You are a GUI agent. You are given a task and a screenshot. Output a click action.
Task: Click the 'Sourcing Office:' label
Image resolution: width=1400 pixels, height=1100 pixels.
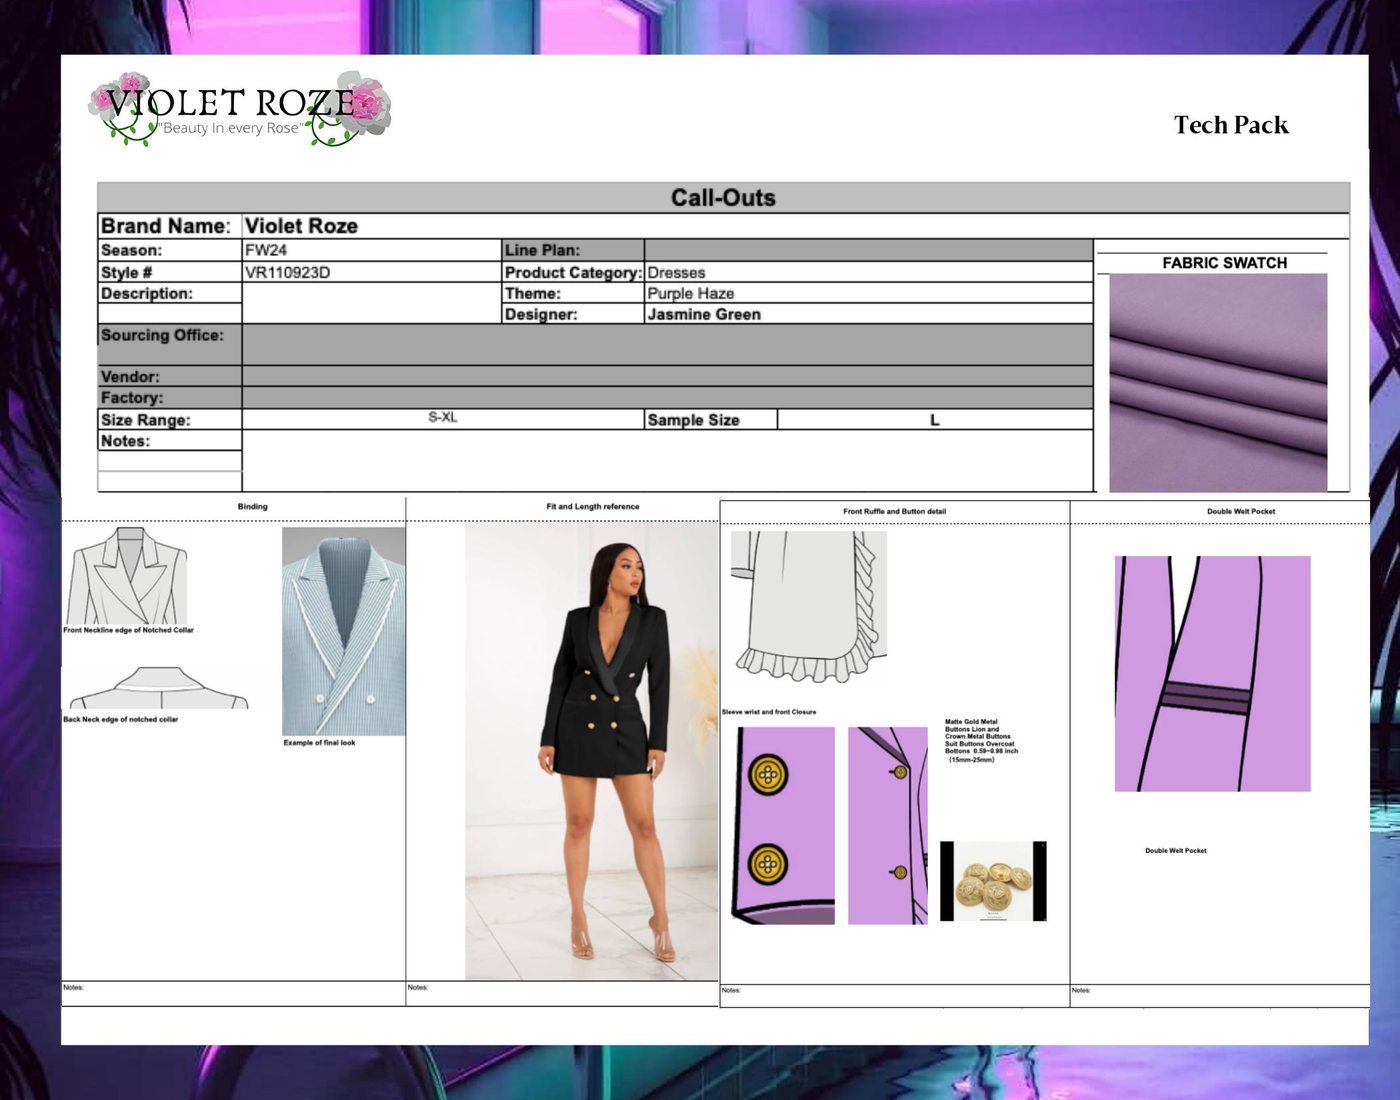[x=162, y=335]
